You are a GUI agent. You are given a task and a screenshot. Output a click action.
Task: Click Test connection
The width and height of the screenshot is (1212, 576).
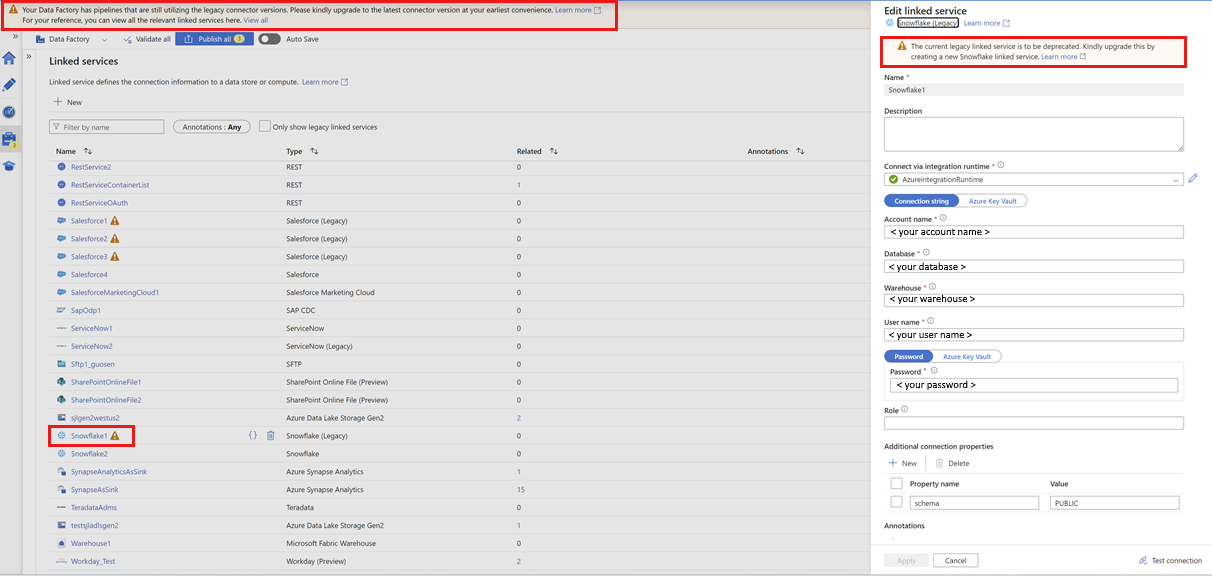tap(1170, 561)
